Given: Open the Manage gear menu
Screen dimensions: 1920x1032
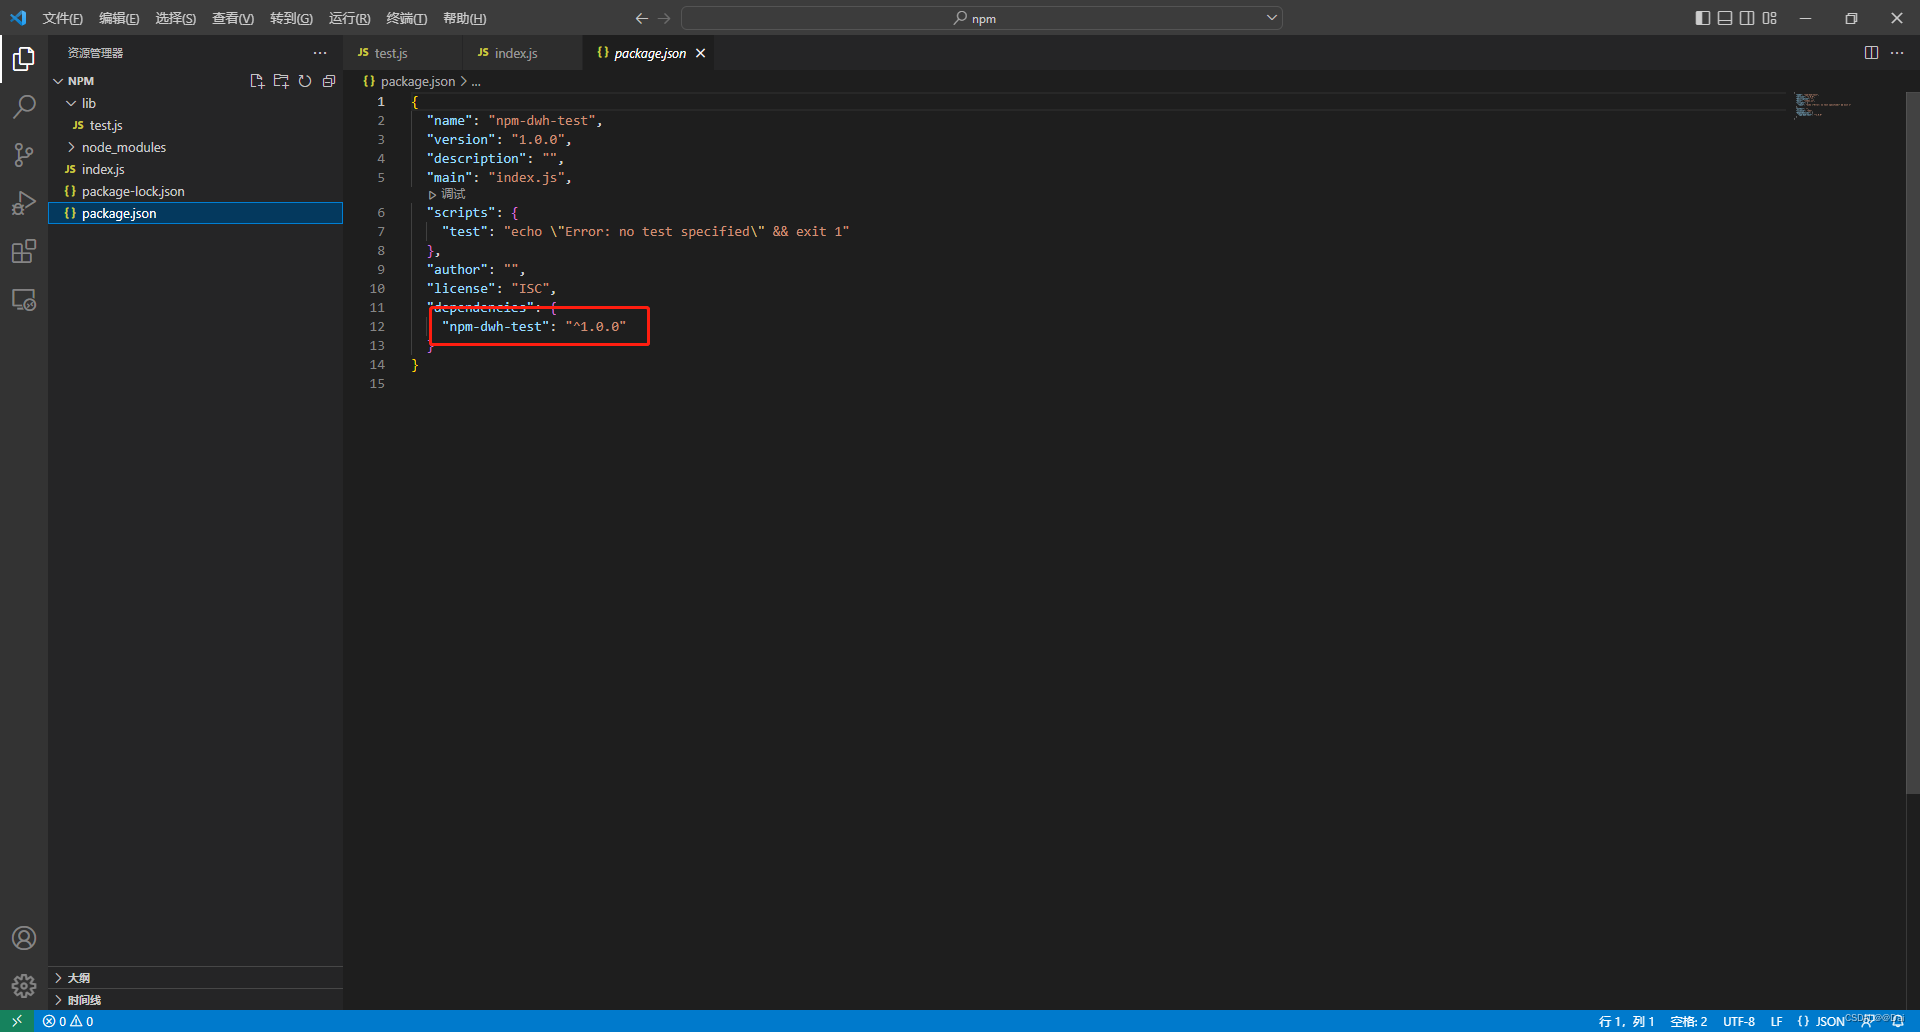Looking at the screenshot, I should click(24, 986).
